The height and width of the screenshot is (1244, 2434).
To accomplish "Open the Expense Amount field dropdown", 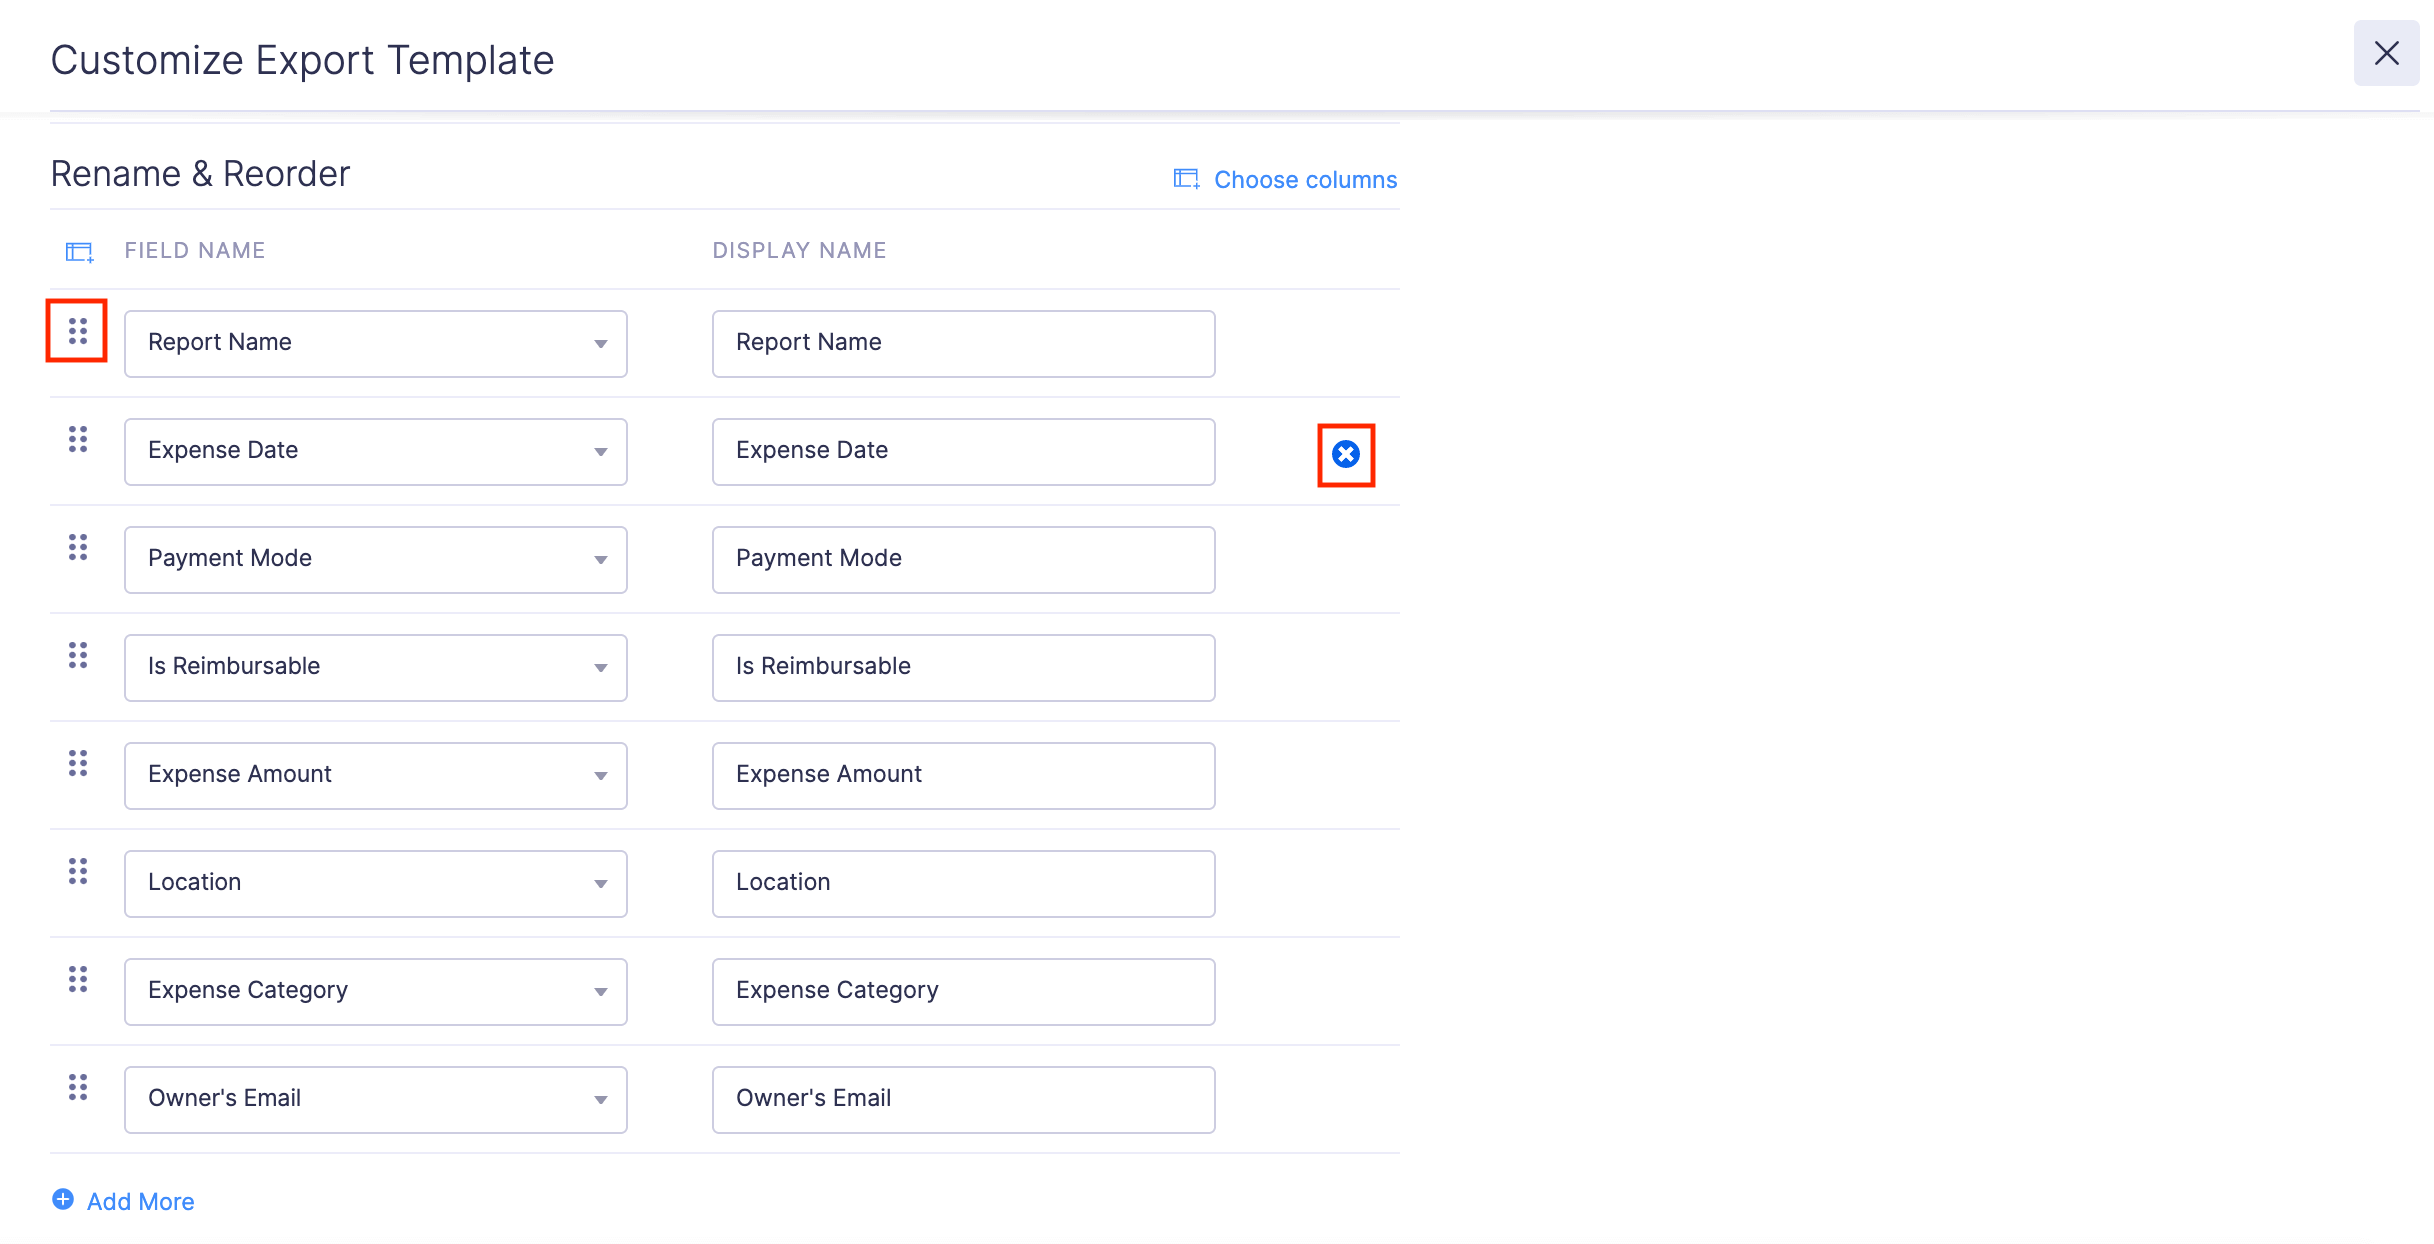I will [601, 775].
